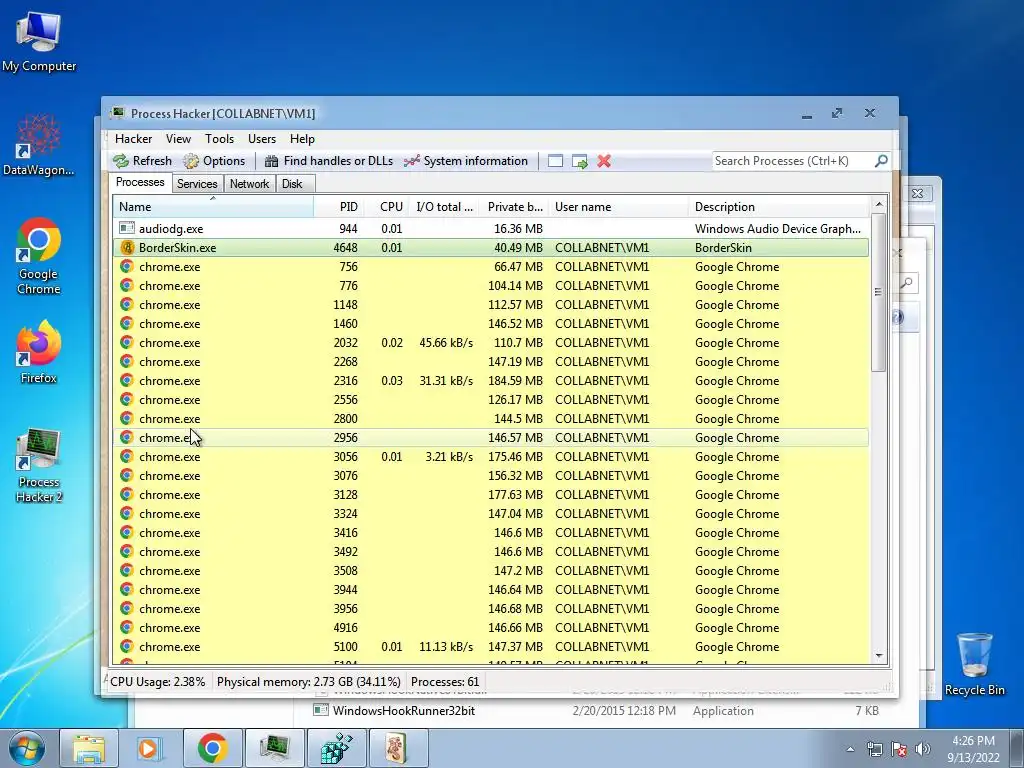Open Chrome from the taskbar

[212, 748]
